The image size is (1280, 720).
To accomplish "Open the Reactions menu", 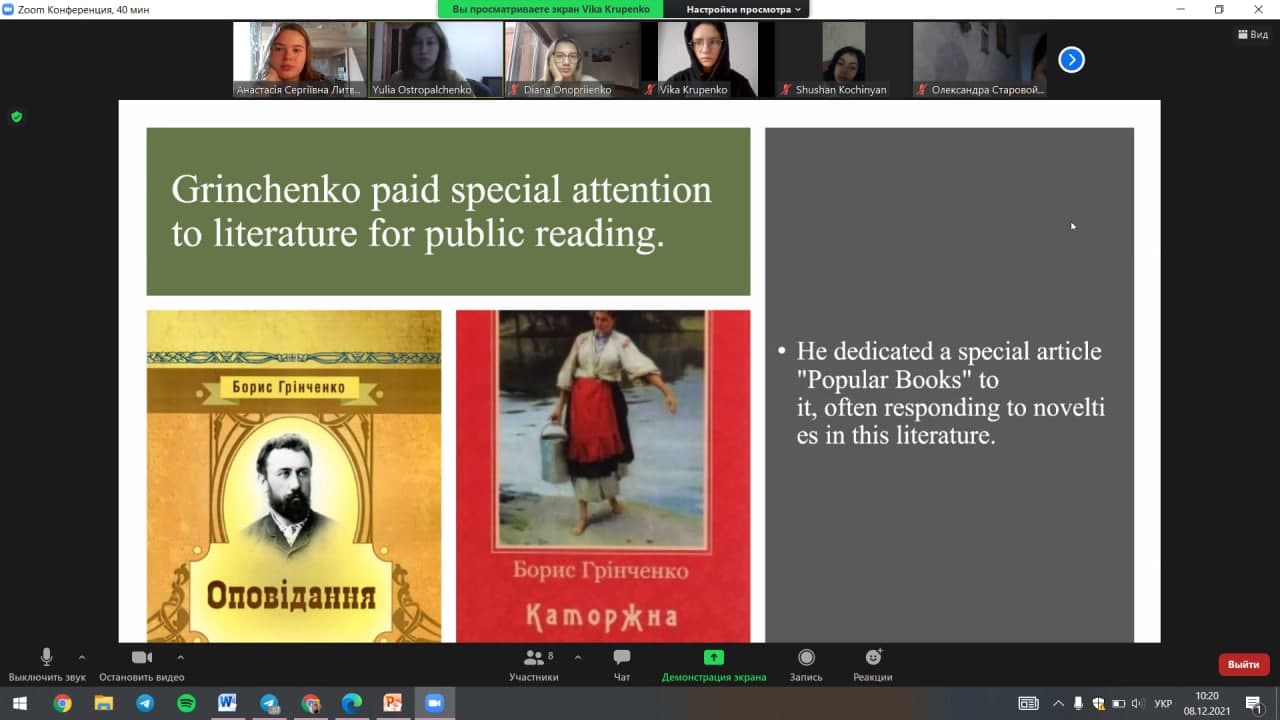I will click(x=873, y=658).
